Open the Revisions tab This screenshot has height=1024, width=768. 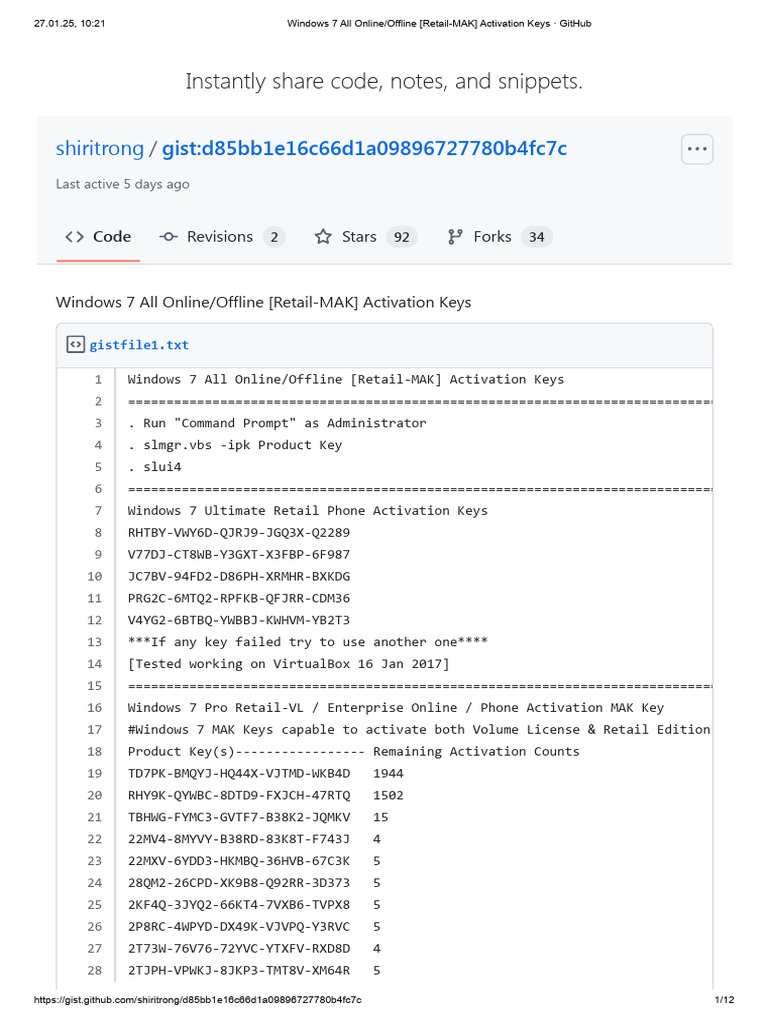pos(221,237)
